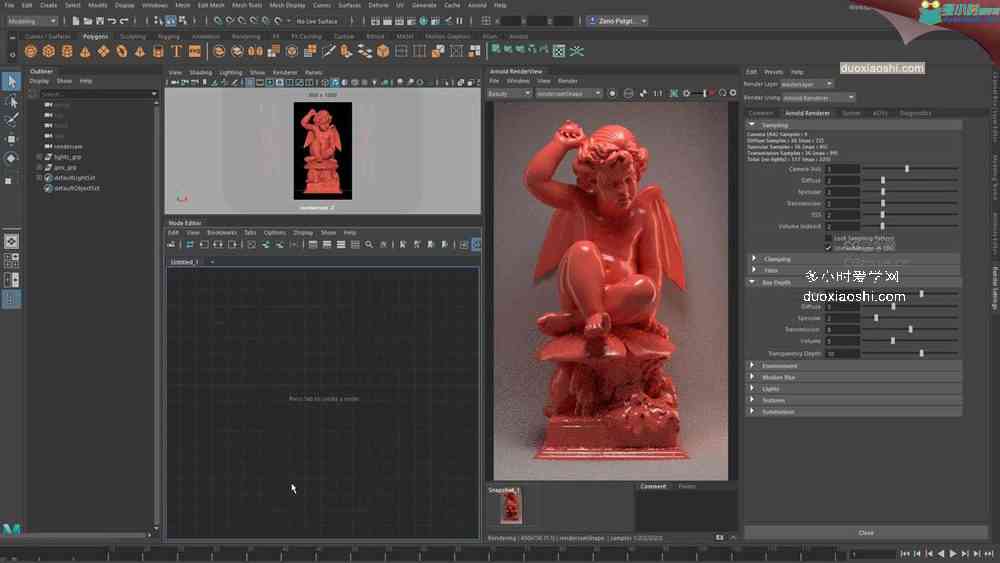Viewport: 1000px width, 563px height.
Task: Click the crop region icon in Arnold RenderView
Action: pyautogui.click(x=673, y=93)
